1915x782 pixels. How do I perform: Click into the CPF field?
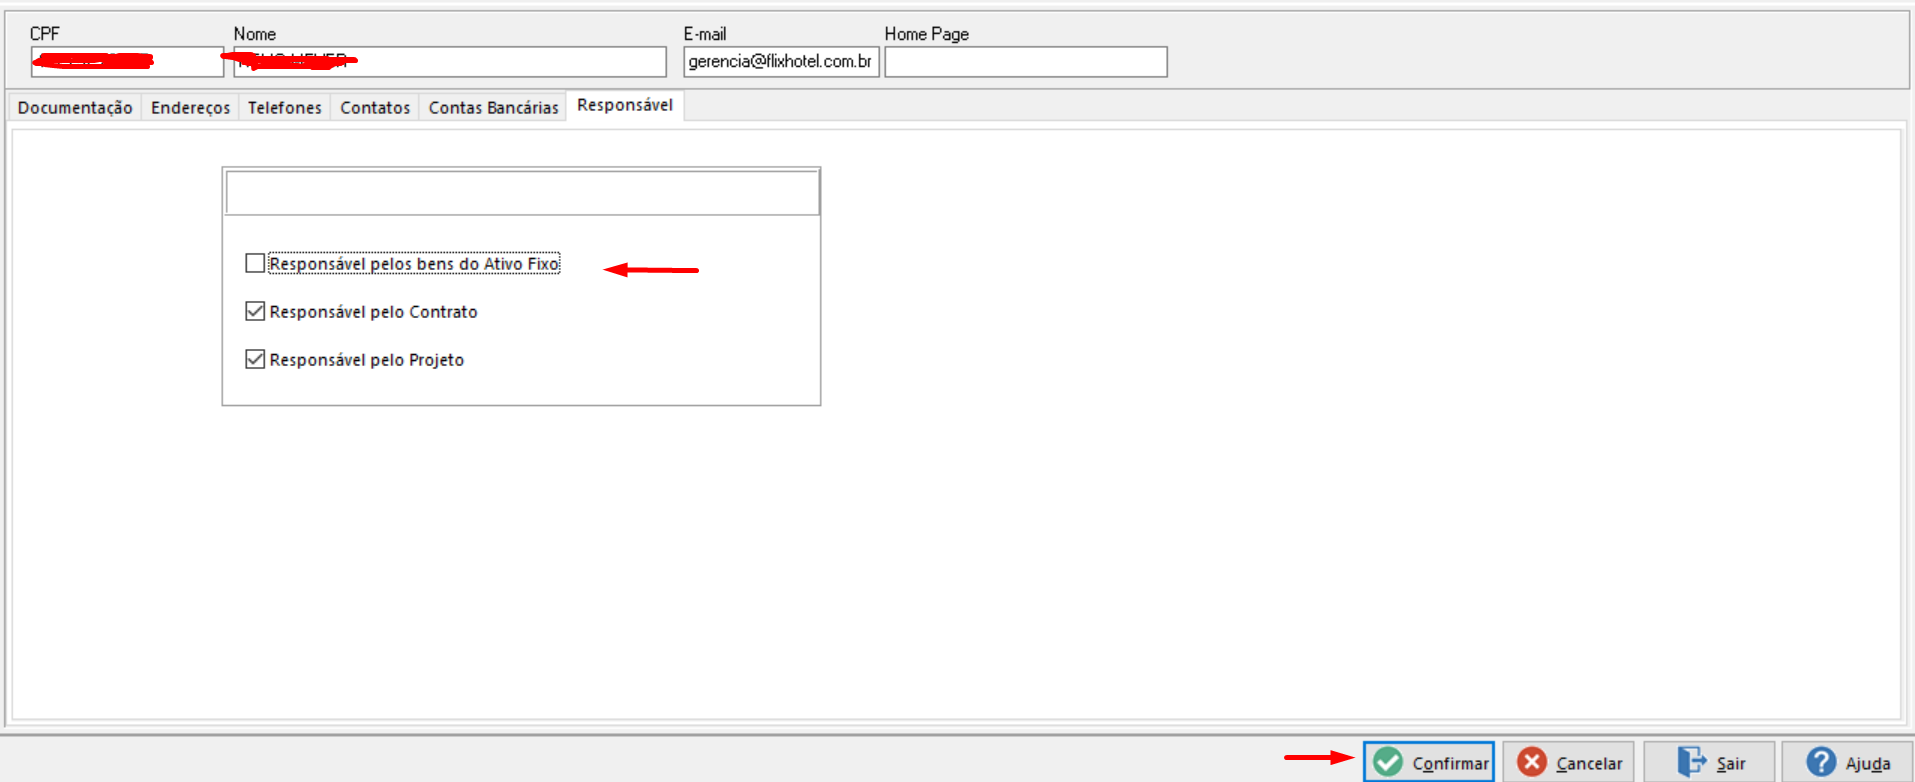tap(127, 61)
